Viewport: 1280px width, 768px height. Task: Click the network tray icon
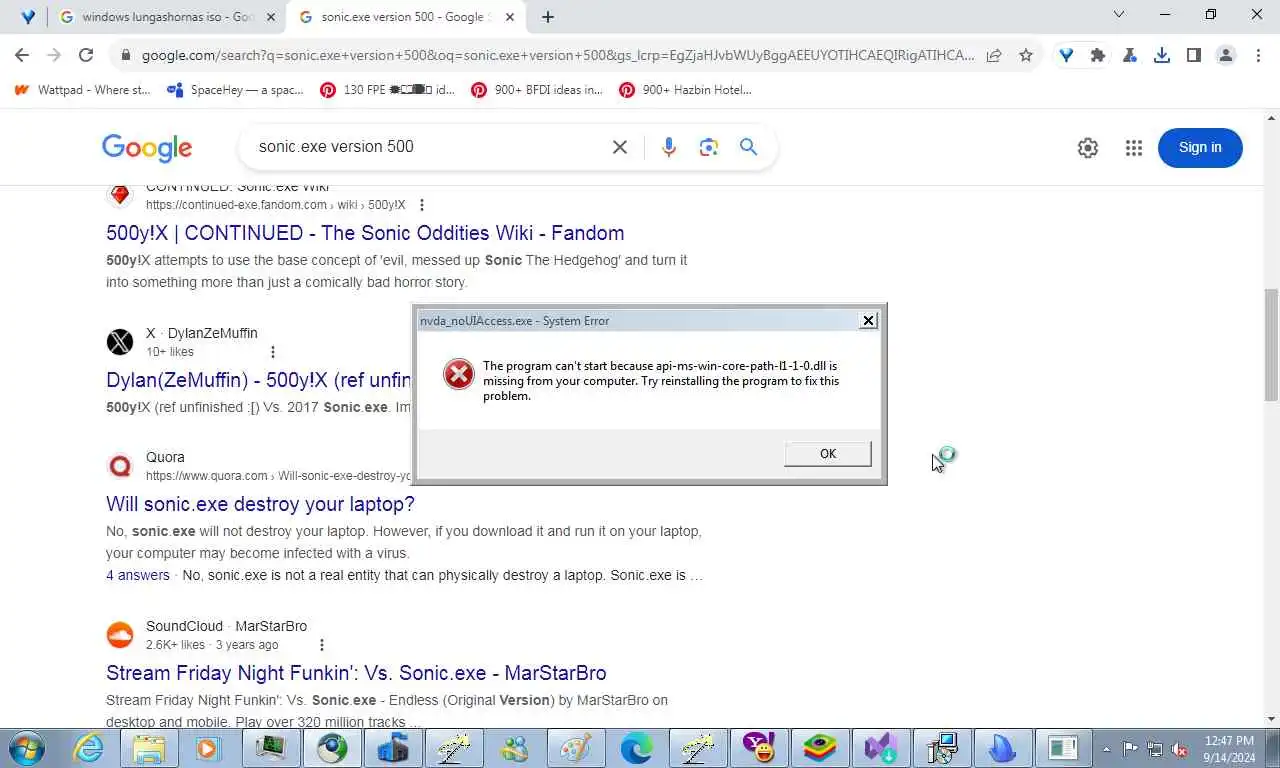pyautogui.click(x=1155, y=748)
